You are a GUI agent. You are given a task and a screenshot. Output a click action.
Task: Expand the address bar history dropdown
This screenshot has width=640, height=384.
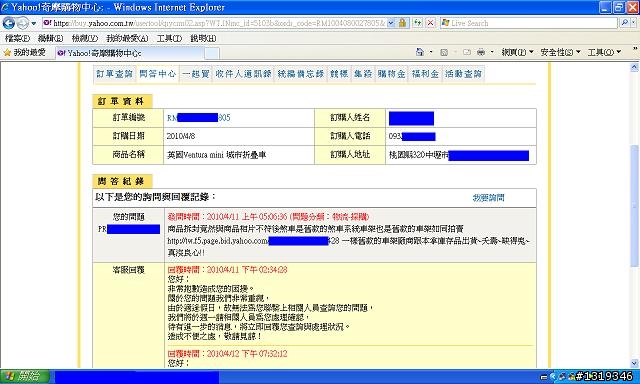pos(391,23)
